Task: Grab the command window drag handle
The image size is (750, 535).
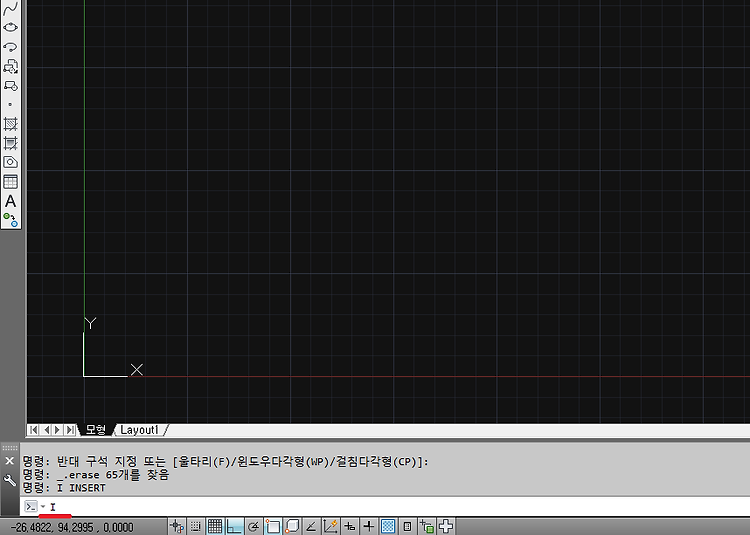Action: pos(10,448)
